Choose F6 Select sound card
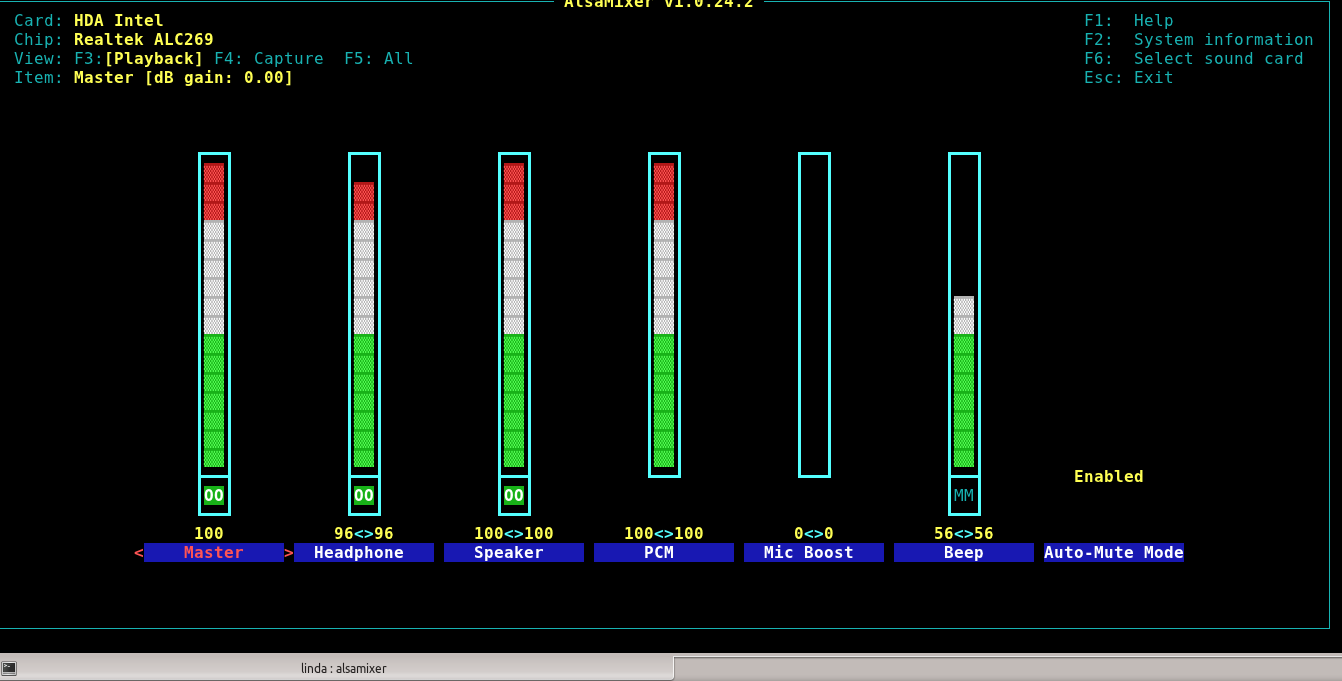This screenshot has width=1342, height=681. tap(1193, 59)
